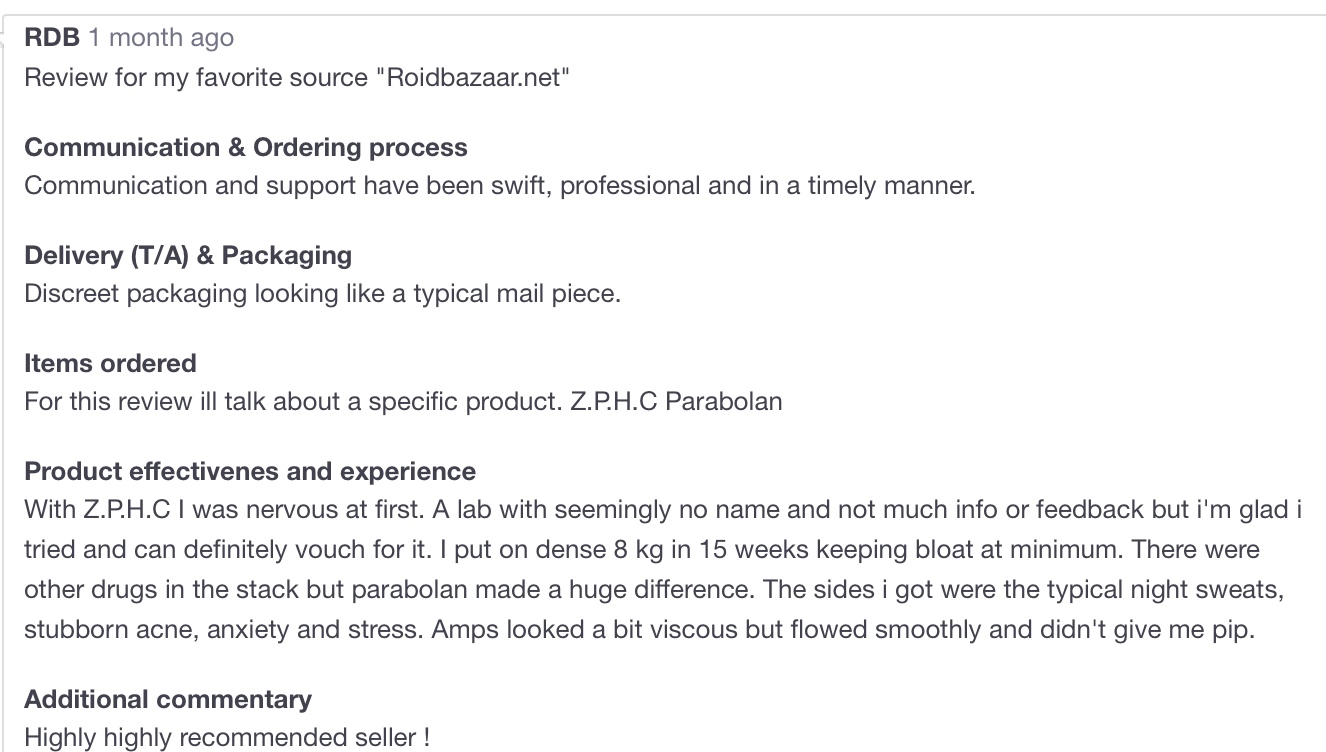
Task: Click the "Additional commentary" heading
Action: coord(168,699)
